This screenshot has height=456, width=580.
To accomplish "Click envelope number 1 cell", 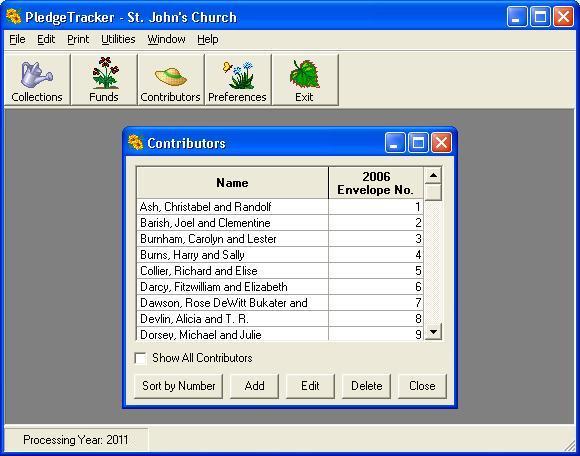I will tap(376, 207).
